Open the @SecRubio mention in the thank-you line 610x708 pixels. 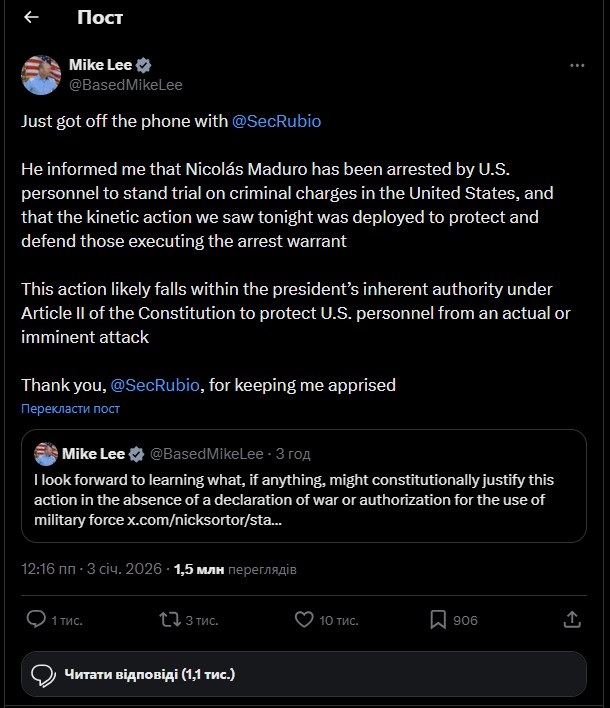(155, 385)
